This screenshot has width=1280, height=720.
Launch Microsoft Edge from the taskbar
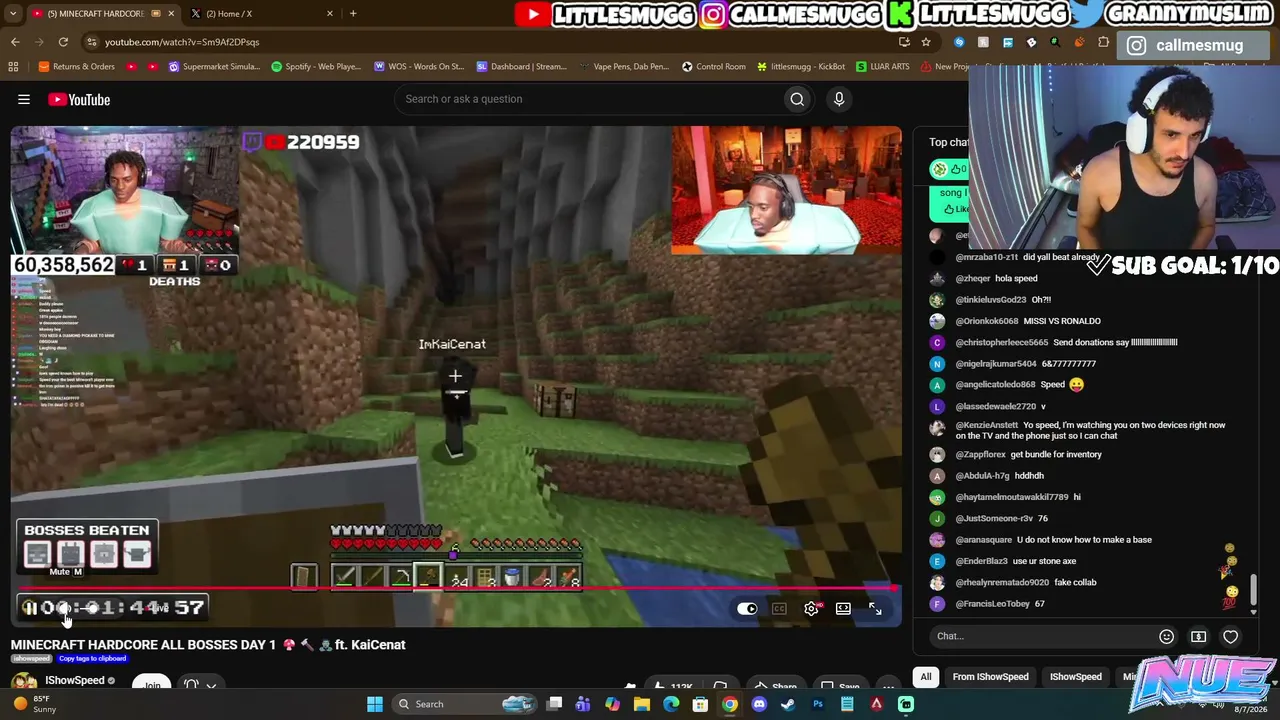[x=671, y=704]
